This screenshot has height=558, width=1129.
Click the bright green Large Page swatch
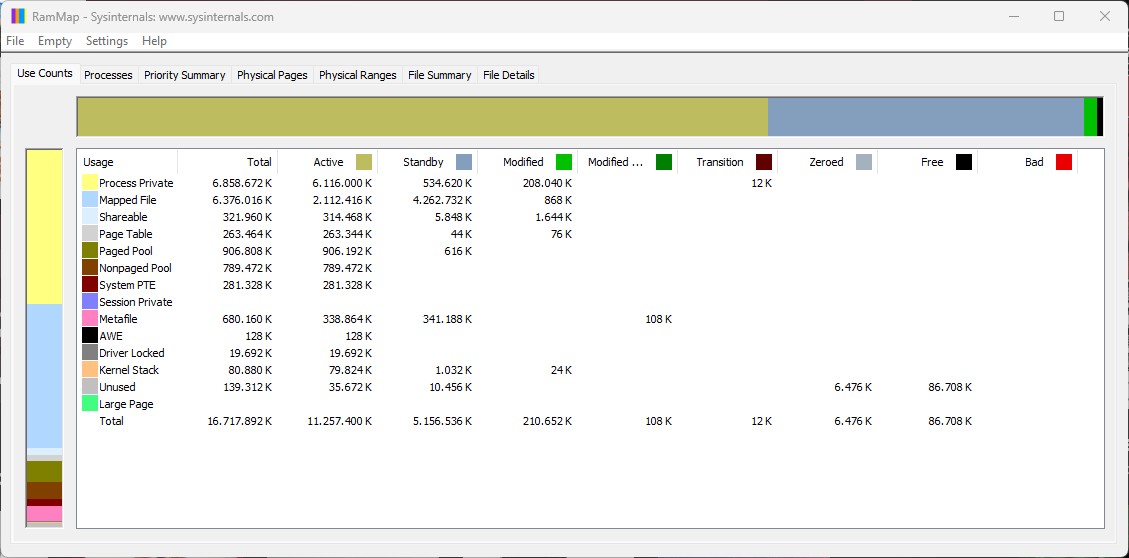pyautogui.click(x=89, y=404)
